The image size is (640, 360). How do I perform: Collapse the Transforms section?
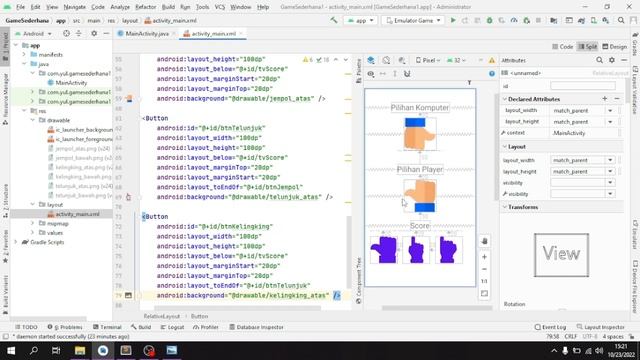pyautogui.click(x=504, y=207)
